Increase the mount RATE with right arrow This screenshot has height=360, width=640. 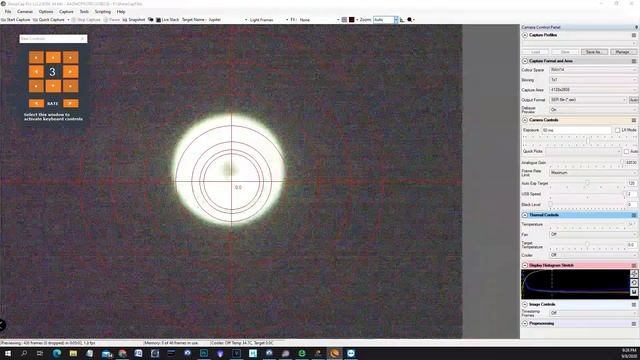(70, 103)
